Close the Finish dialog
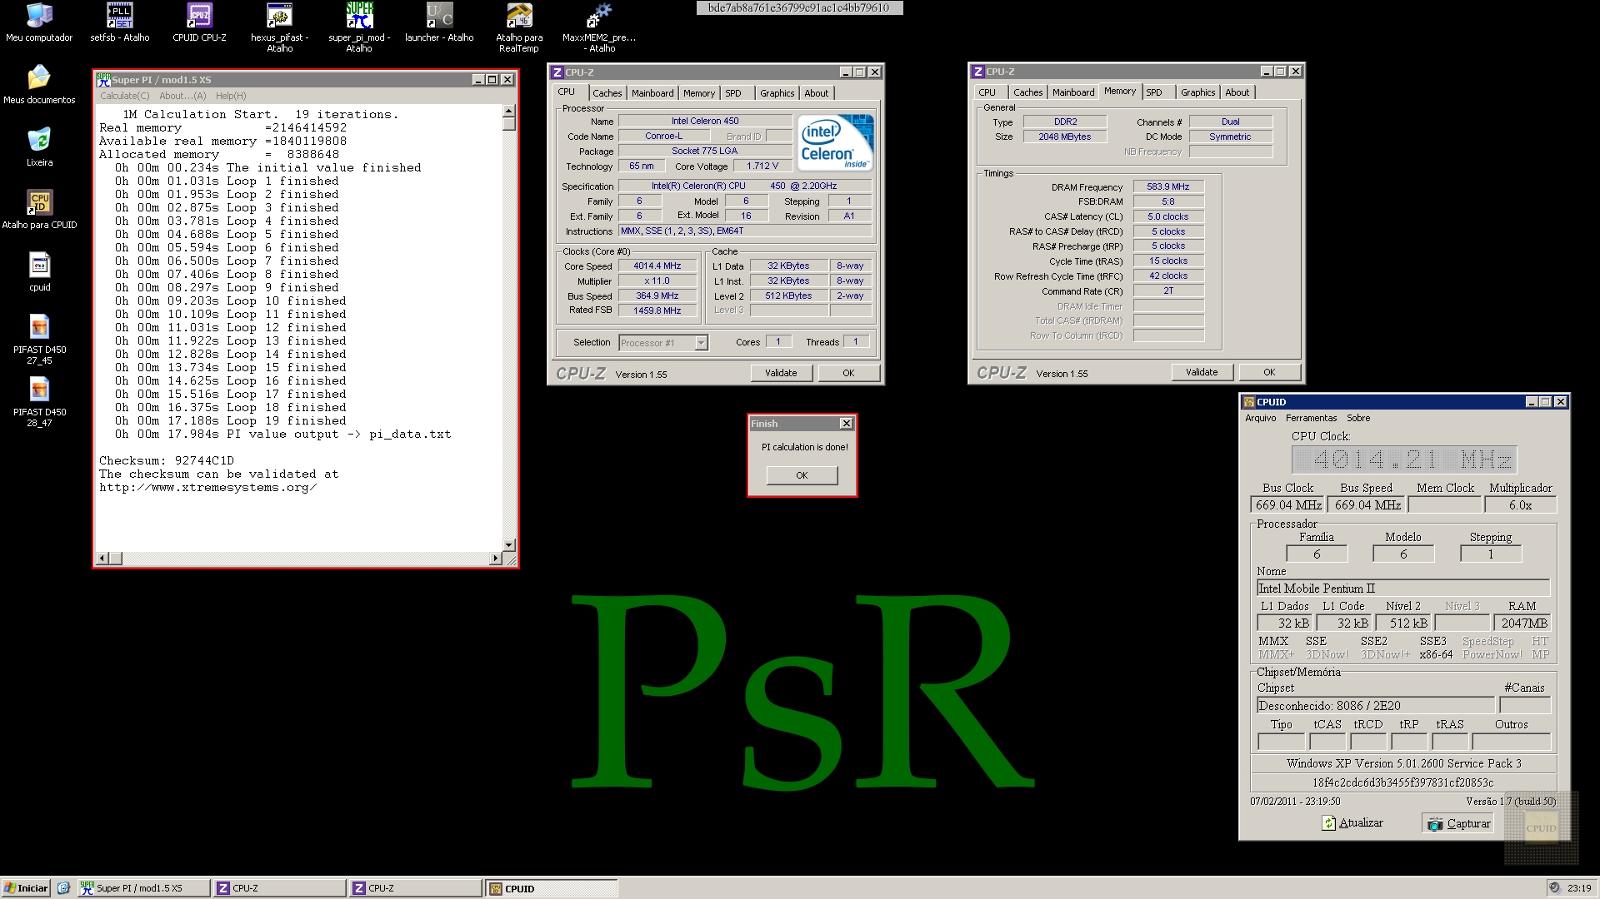Image resolution: width=1600 pixels, height=899 pixels. click(846, 424)
